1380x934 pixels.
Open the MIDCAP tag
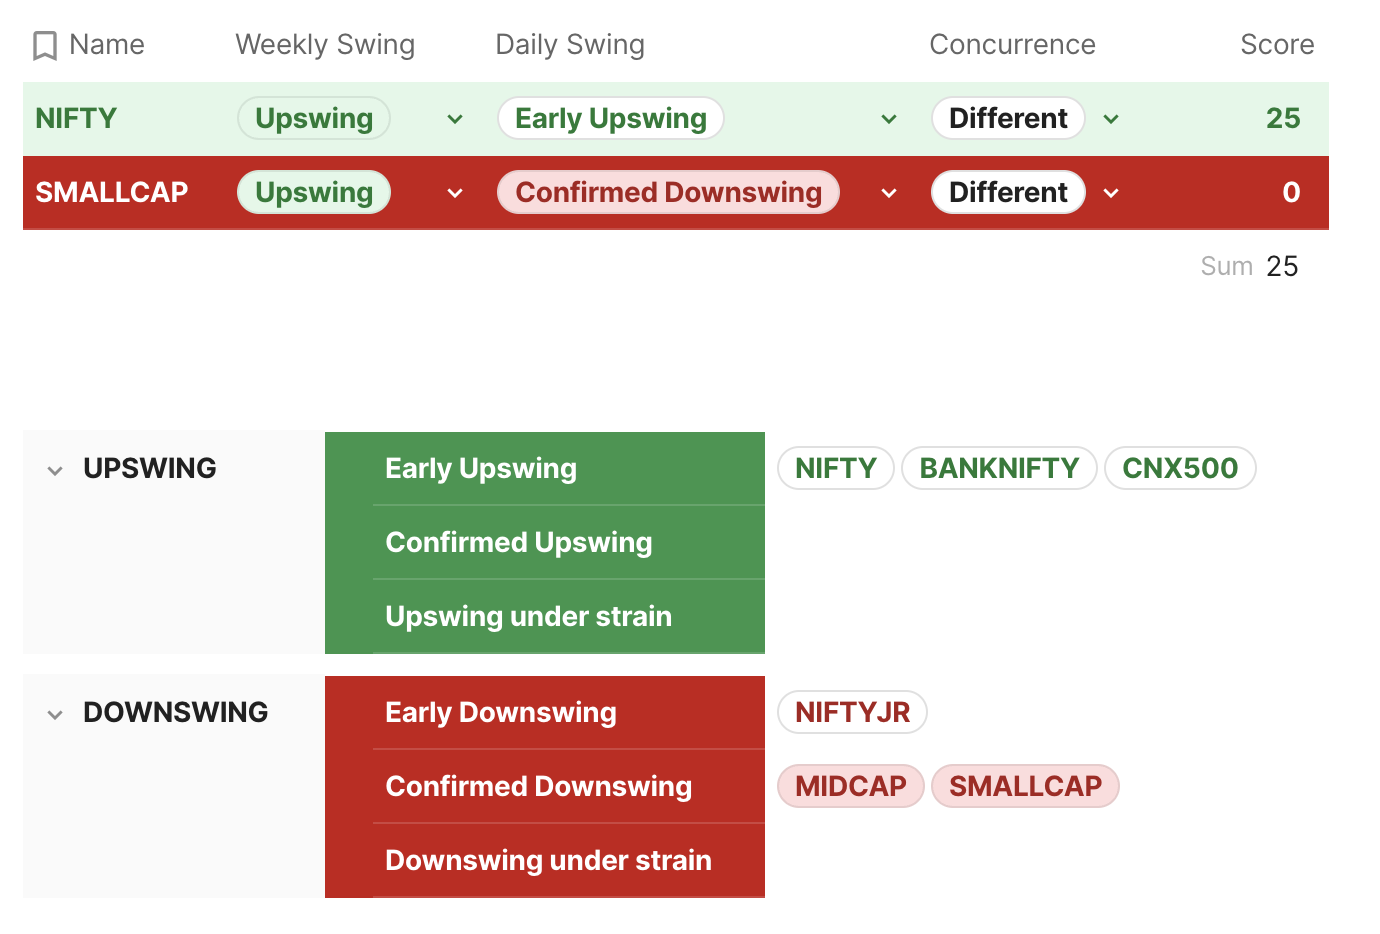[x=850, y=786]
